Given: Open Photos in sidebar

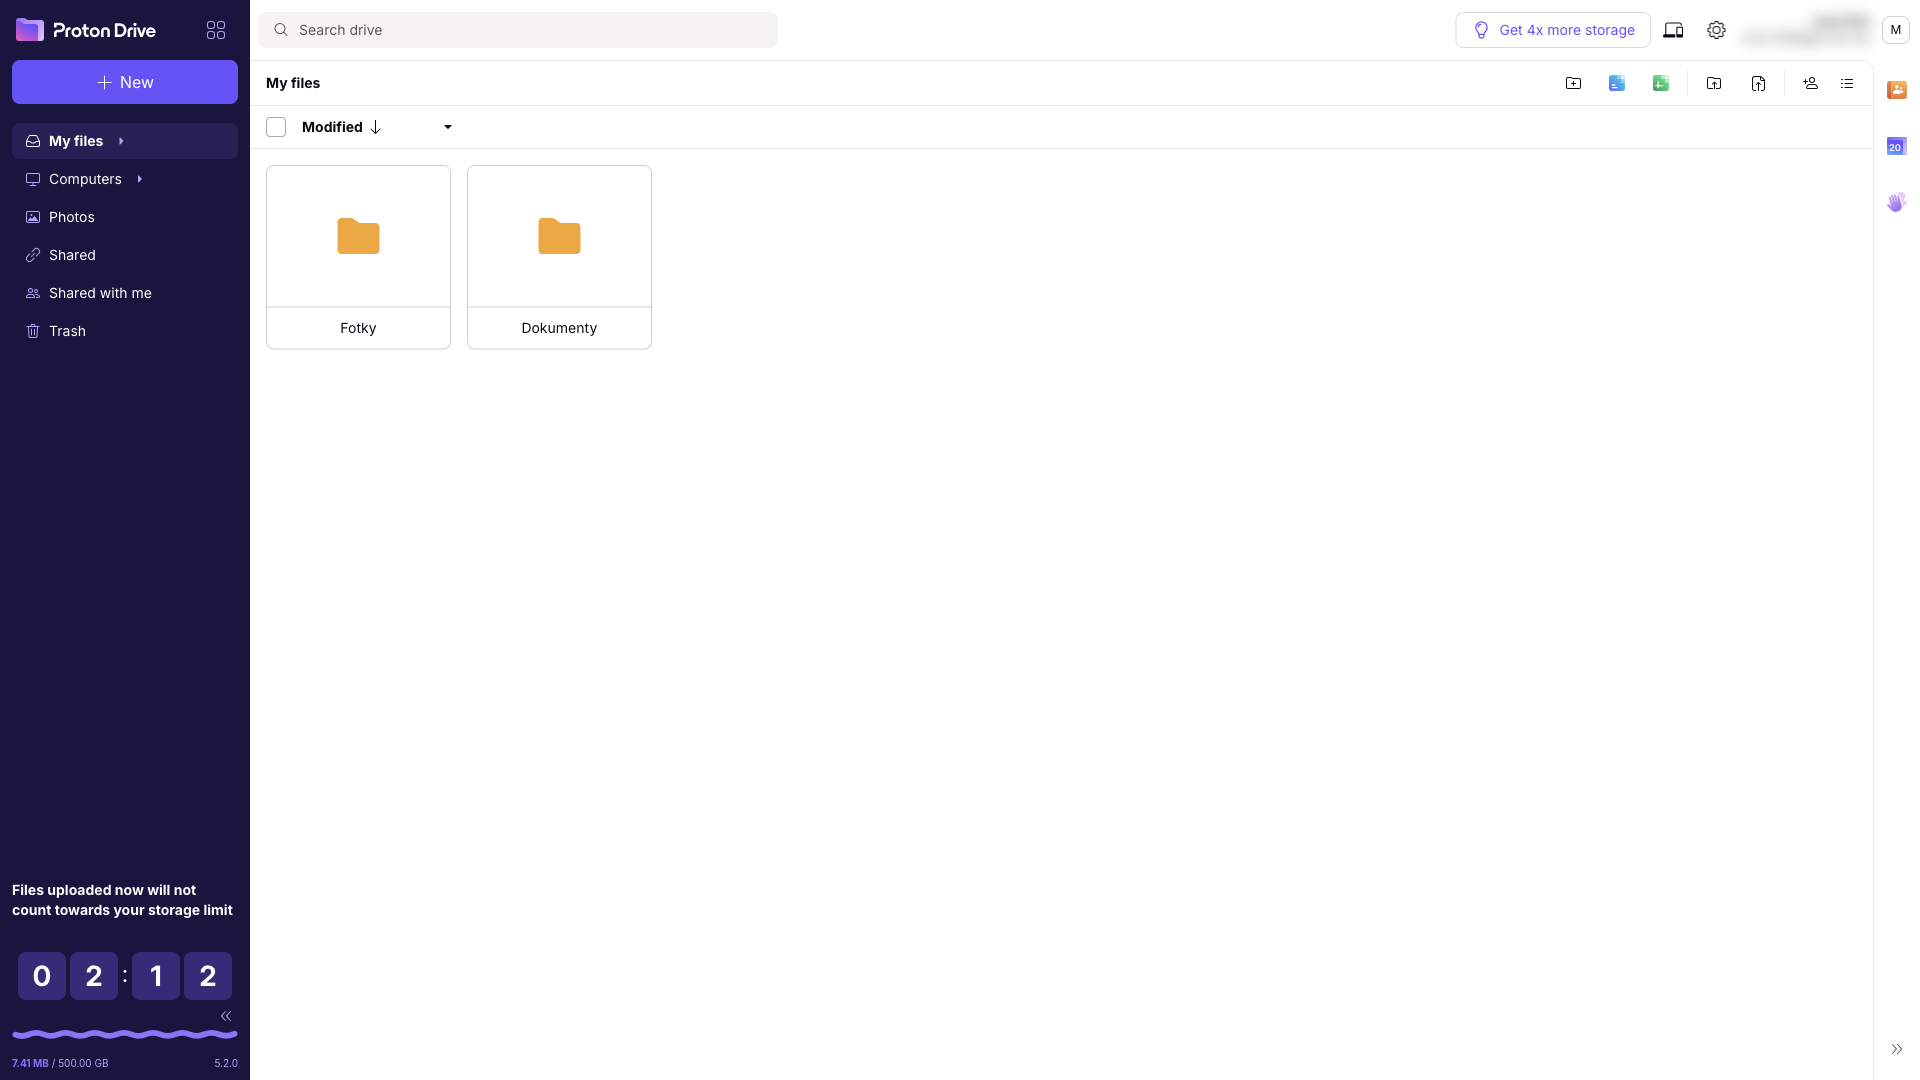Looking at the screenshot, I should coord(125,217).
